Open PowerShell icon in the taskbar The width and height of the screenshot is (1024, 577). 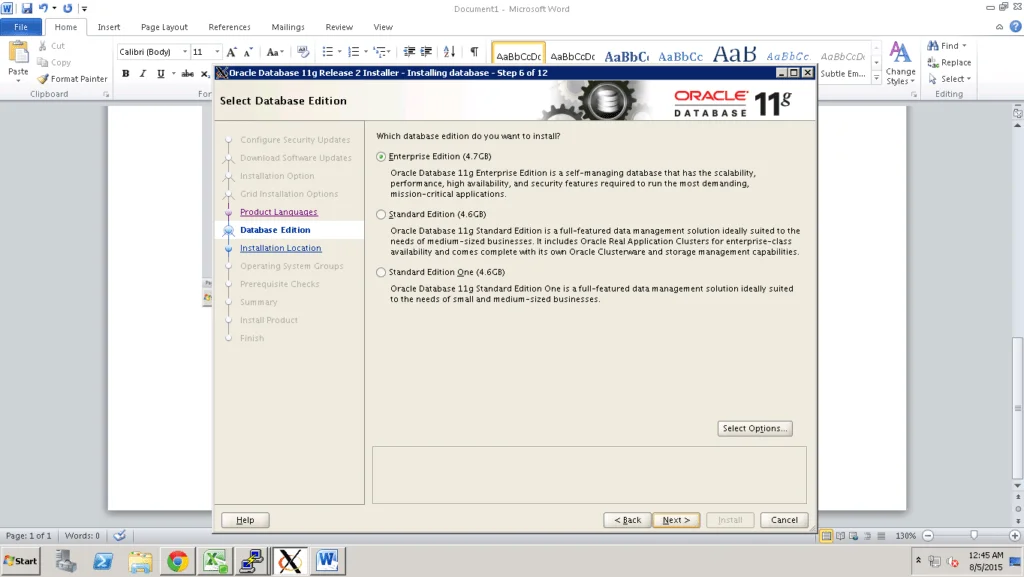[103, 561]
